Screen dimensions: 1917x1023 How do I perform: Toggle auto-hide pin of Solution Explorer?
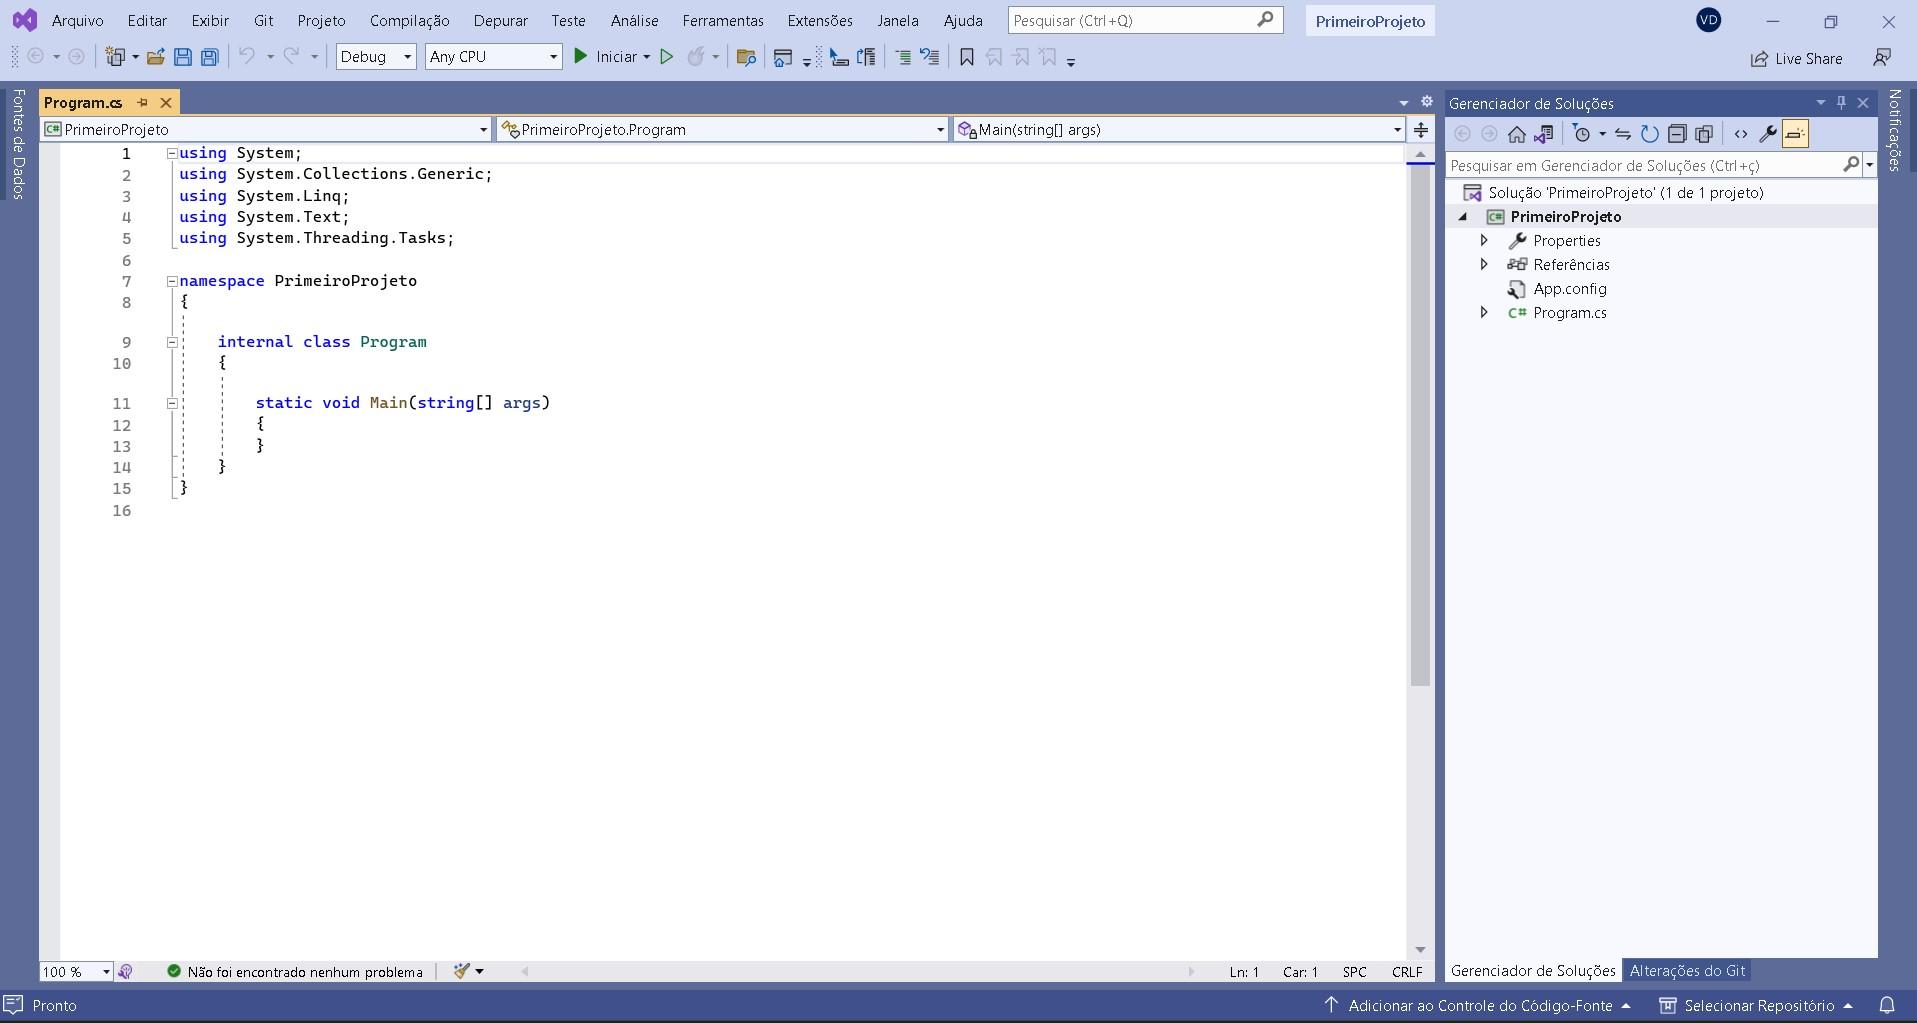(x=1841, y=102)
